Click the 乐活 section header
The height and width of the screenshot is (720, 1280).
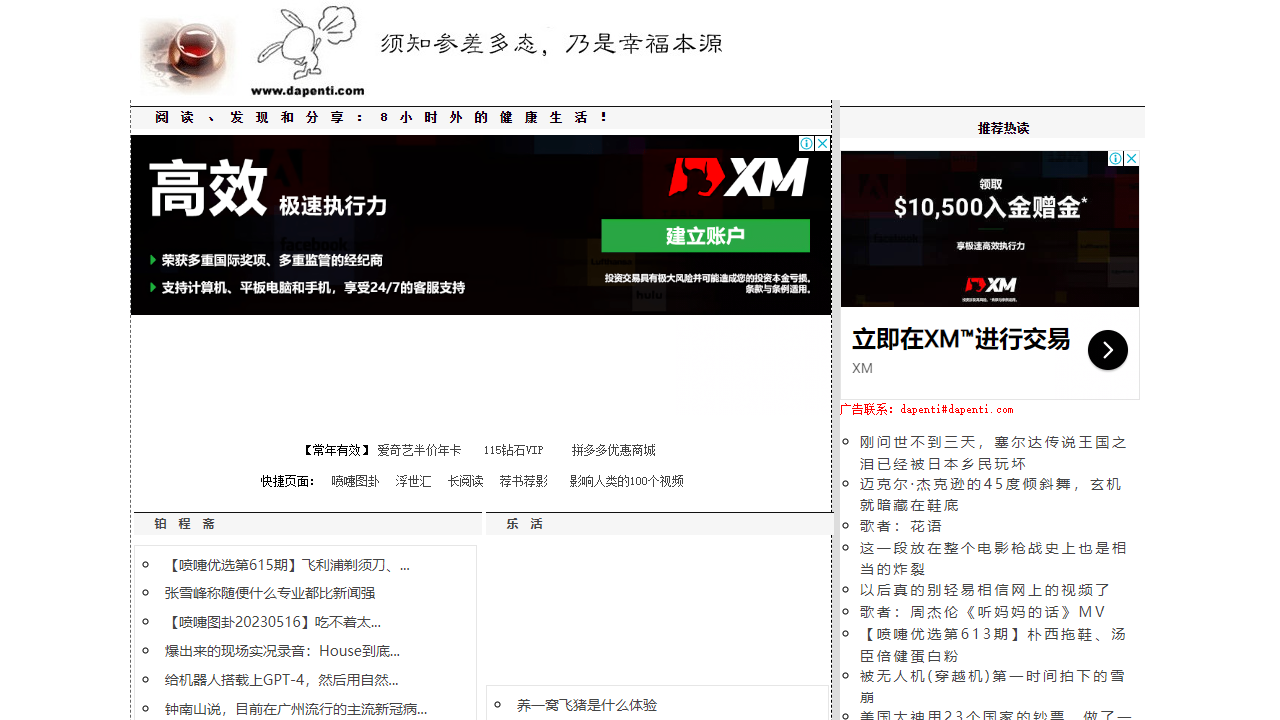[524, 523]
